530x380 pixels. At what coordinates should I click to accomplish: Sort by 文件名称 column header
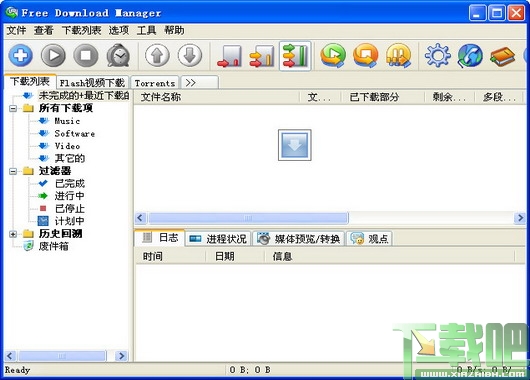point(217,97)
